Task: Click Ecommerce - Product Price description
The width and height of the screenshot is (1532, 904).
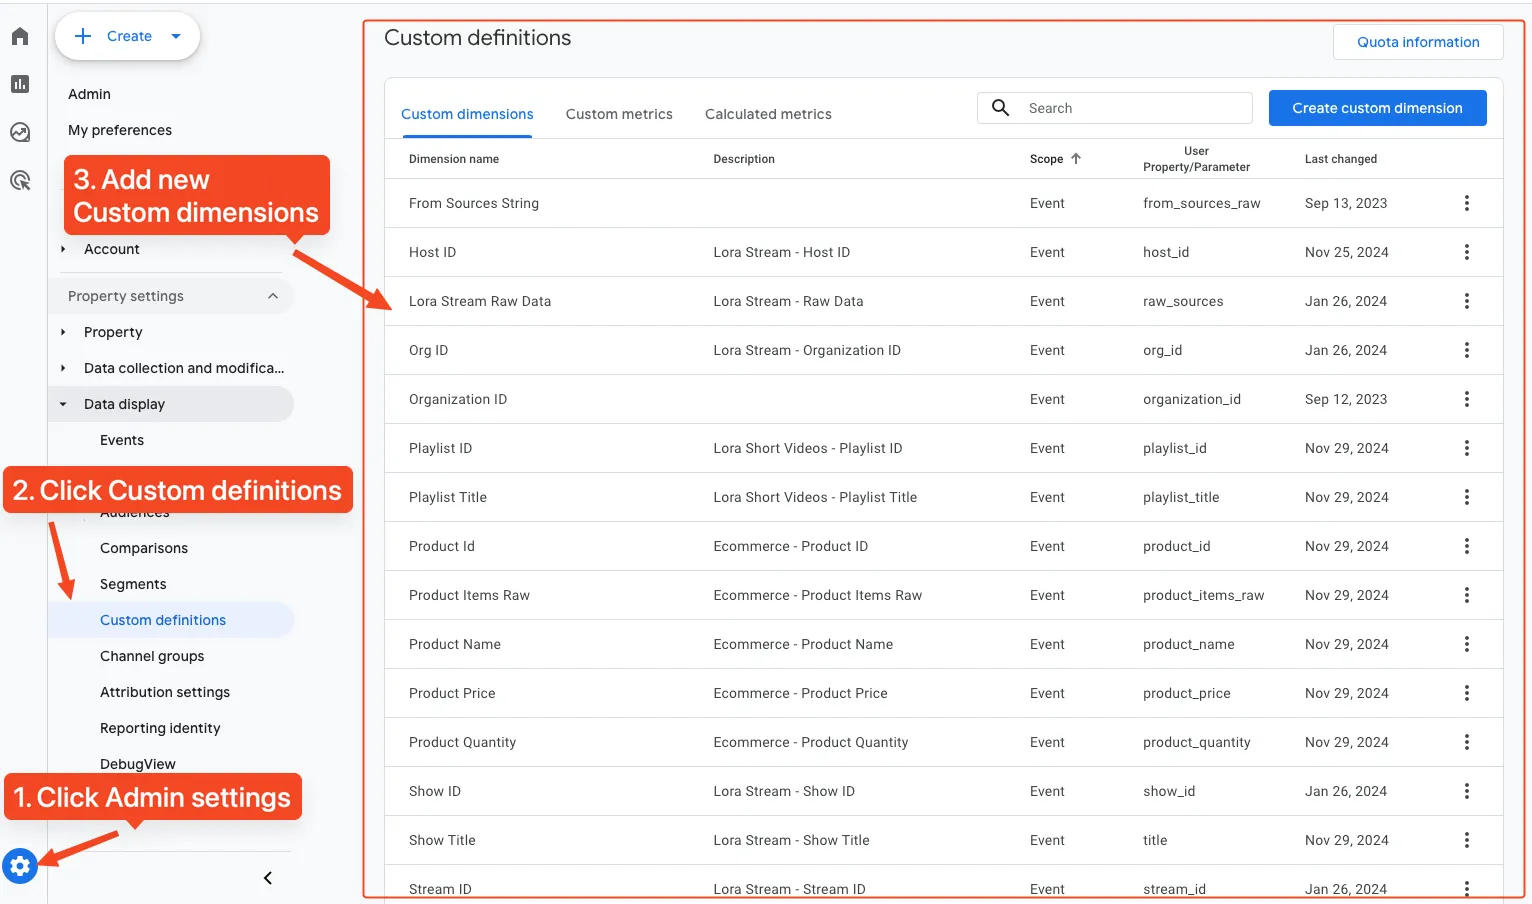Action: [x=800, y=693]
